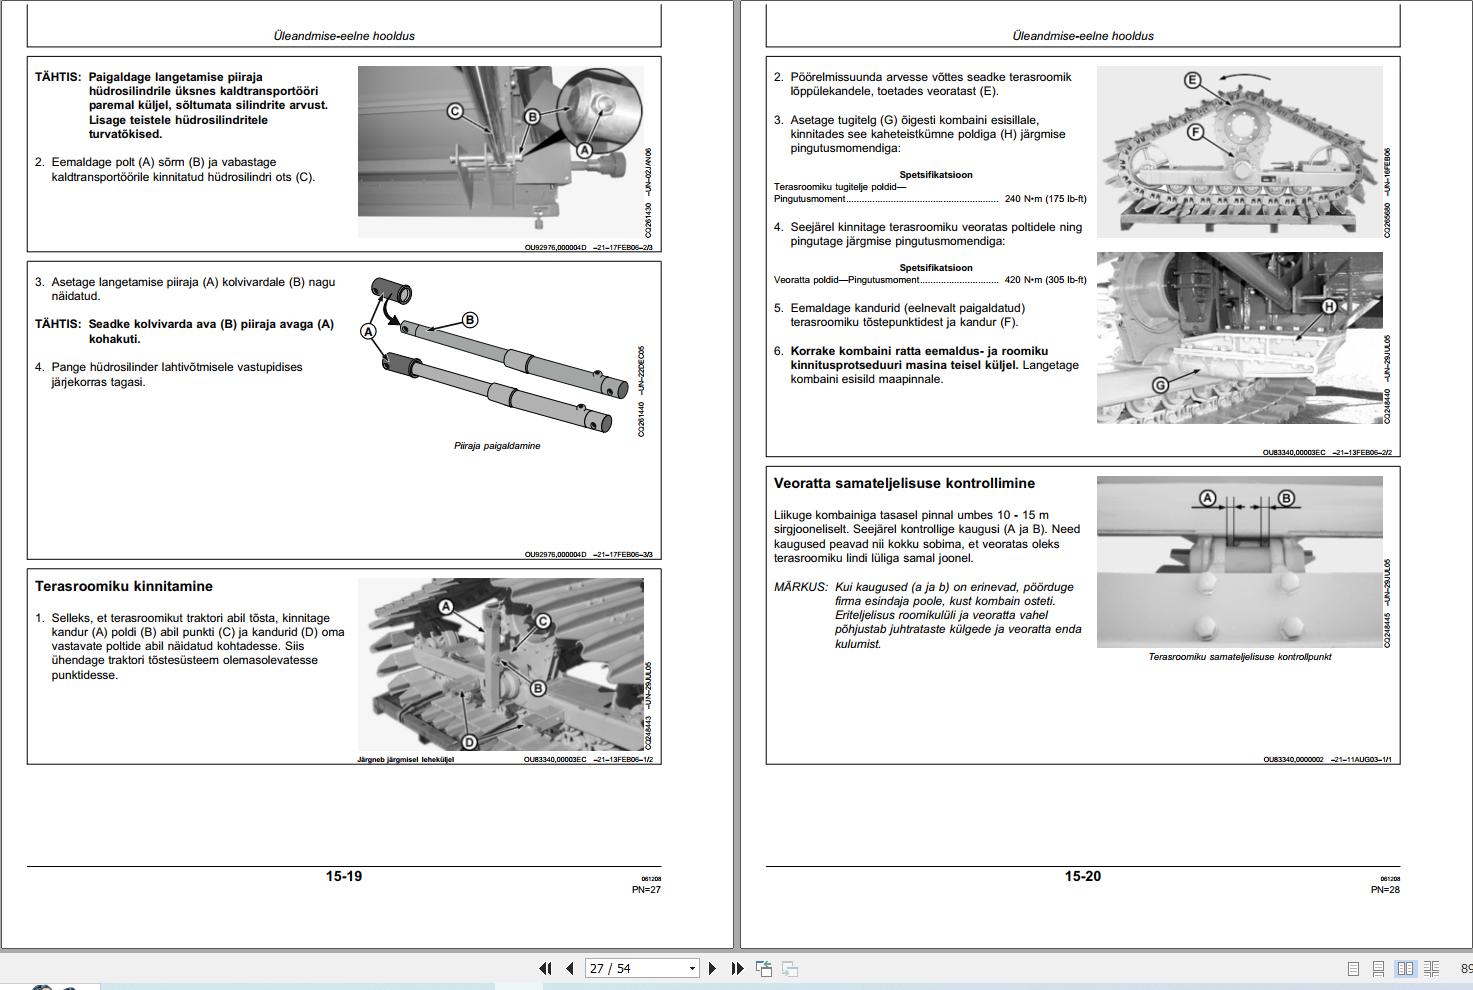1473x990 pixels.
Task: Click the steel track lifting bracket photo
Action: coord(501,664)
